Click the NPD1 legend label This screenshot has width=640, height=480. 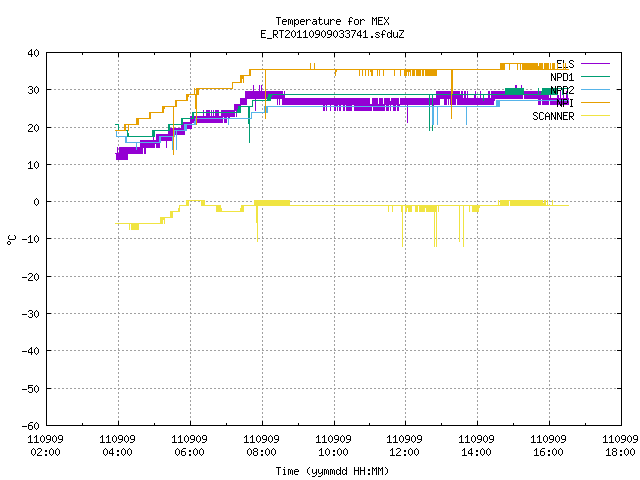tap(562, 77)
